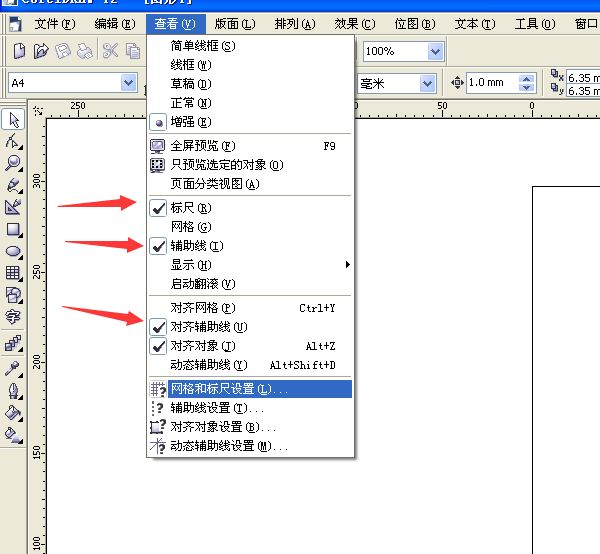Choose 全屏预览(F) full-screen preview
600x554 pixels.
tap(250, 146)
